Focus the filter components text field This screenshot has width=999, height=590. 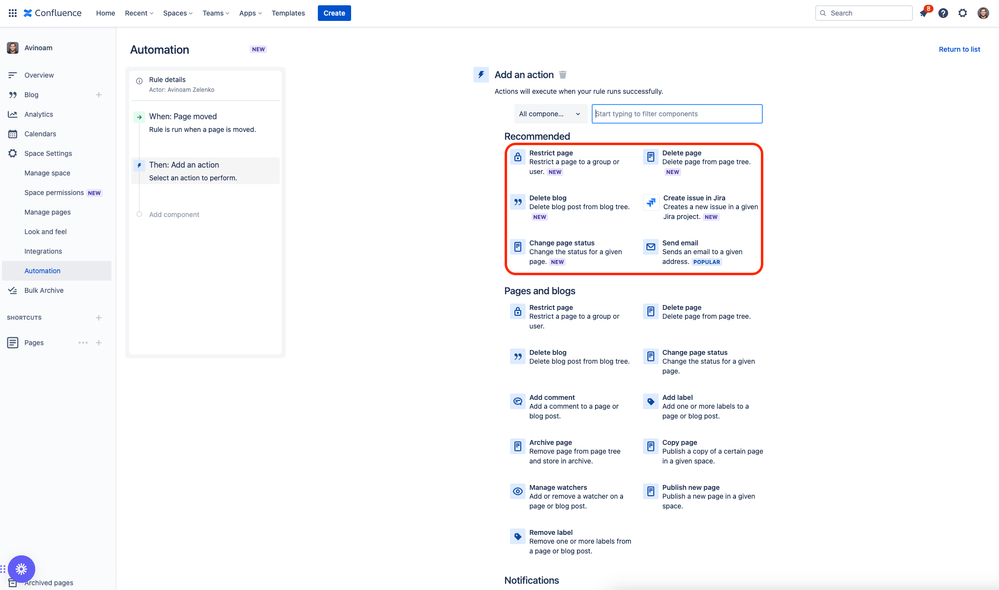pos(677,114)
